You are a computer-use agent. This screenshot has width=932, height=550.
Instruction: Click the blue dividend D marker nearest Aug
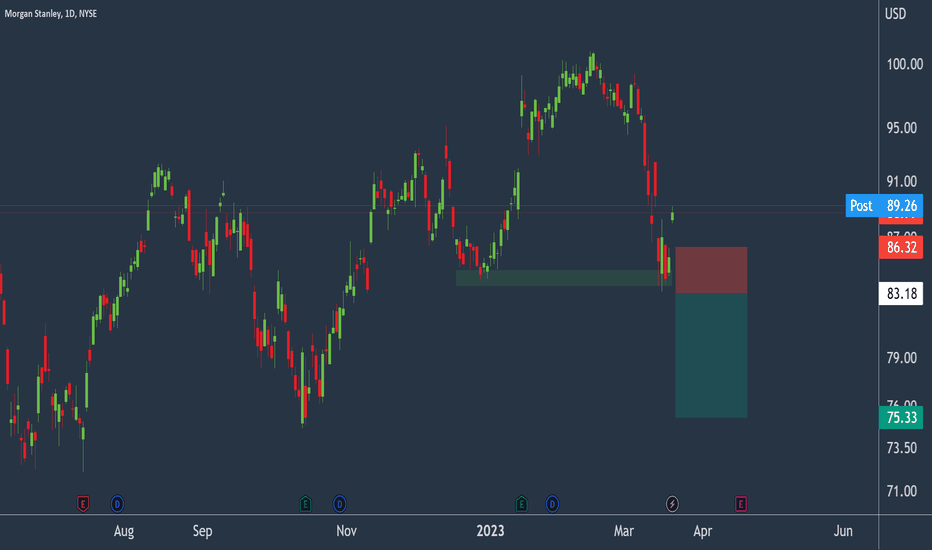coord(117,504)
